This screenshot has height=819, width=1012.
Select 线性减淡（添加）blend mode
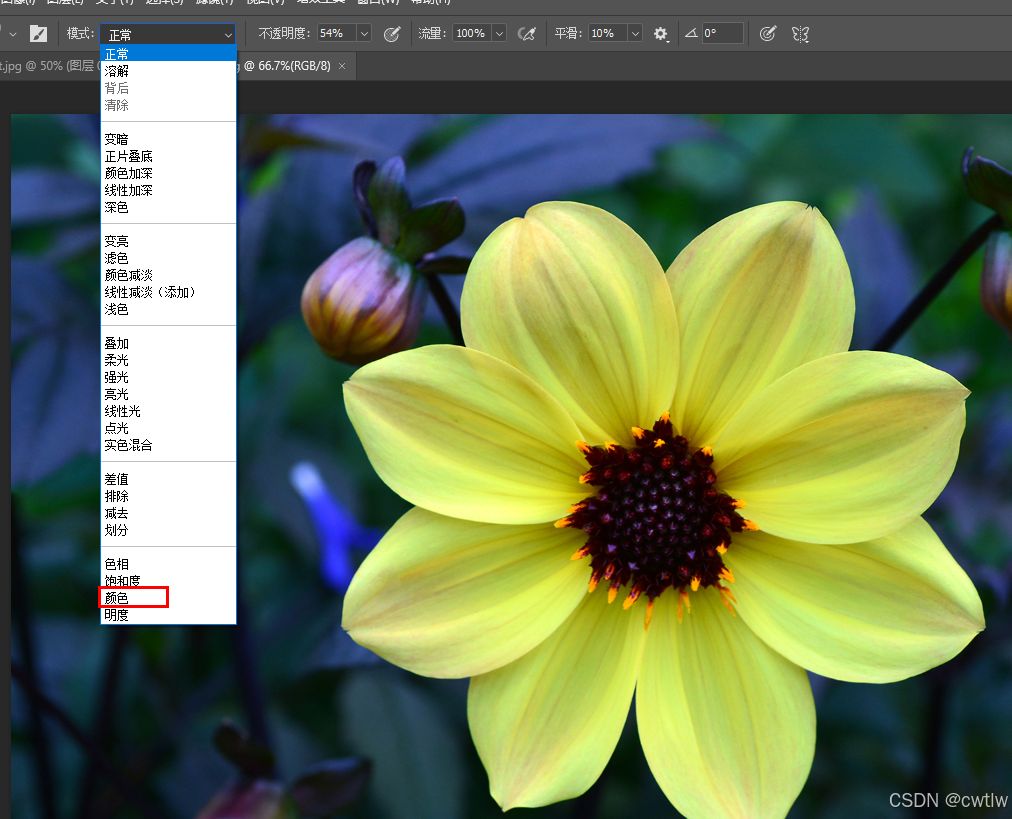(168, 292)
